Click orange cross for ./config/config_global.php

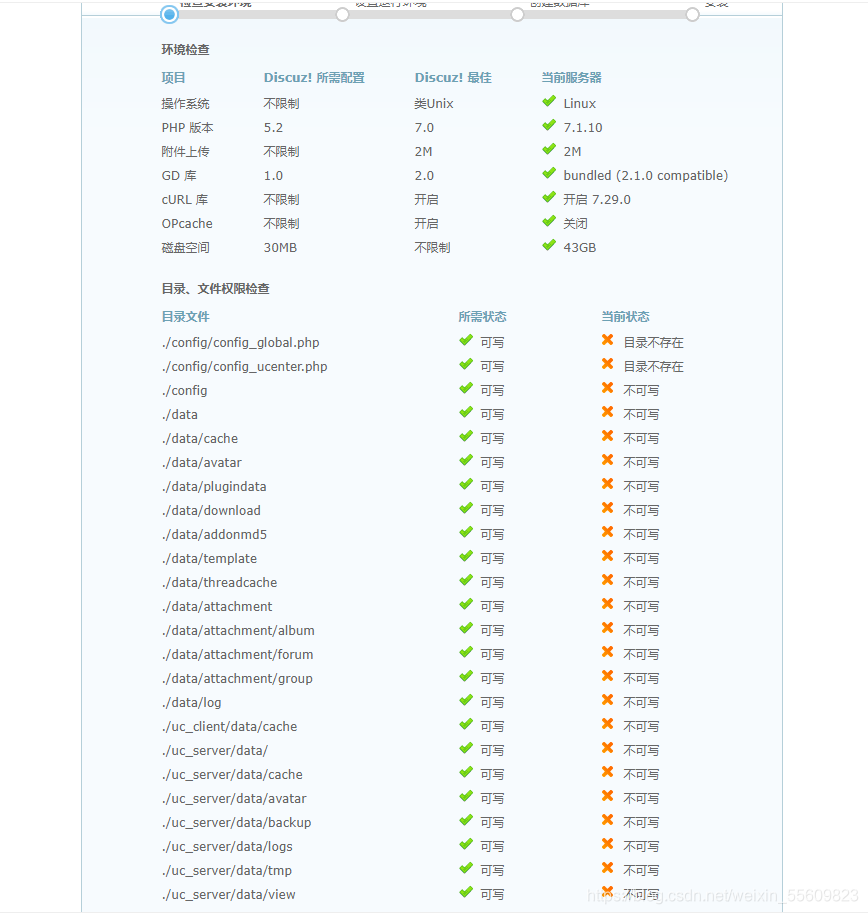tap(607, 340)
